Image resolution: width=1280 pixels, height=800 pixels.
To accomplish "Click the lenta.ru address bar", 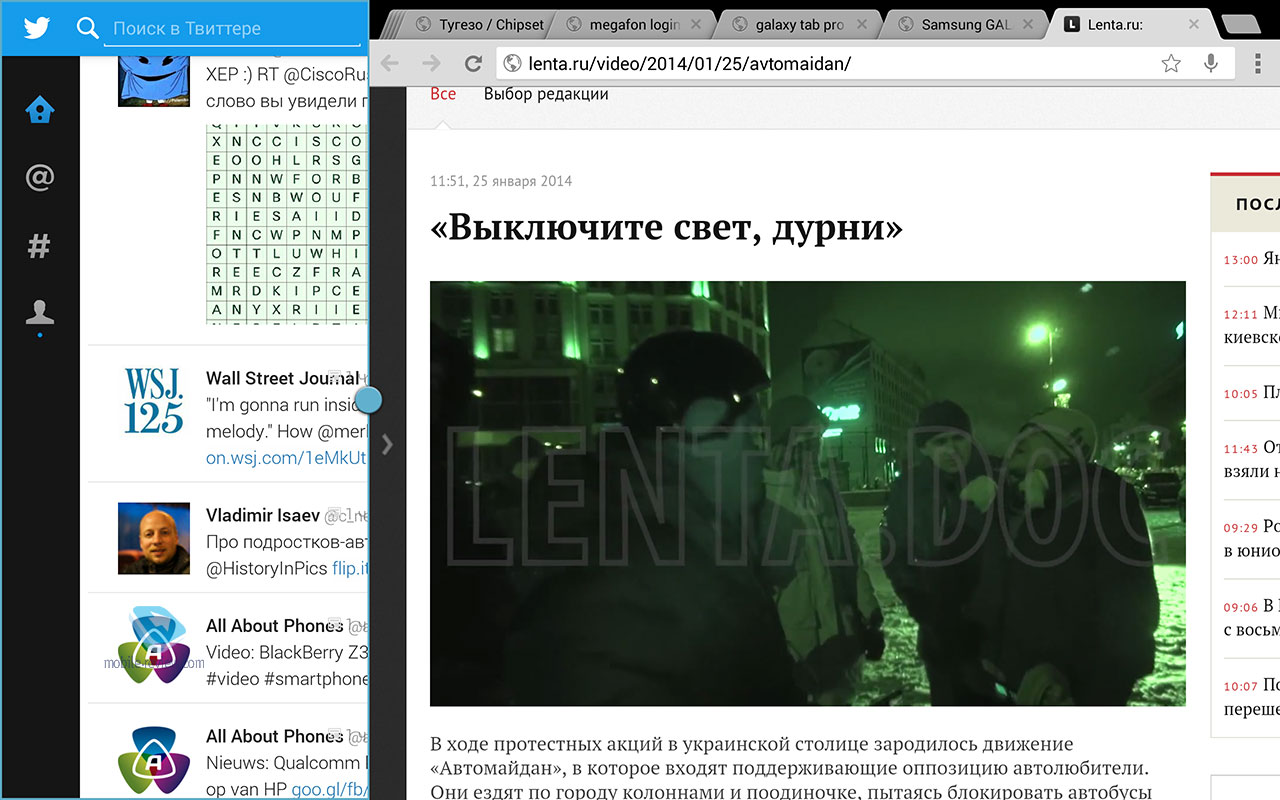I will [x=830, y=64].
